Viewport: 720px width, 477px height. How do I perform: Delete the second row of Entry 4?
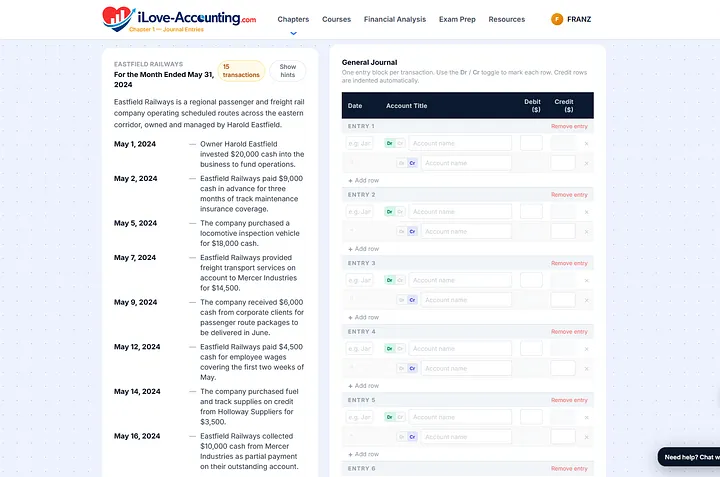[x=586, y=369]
